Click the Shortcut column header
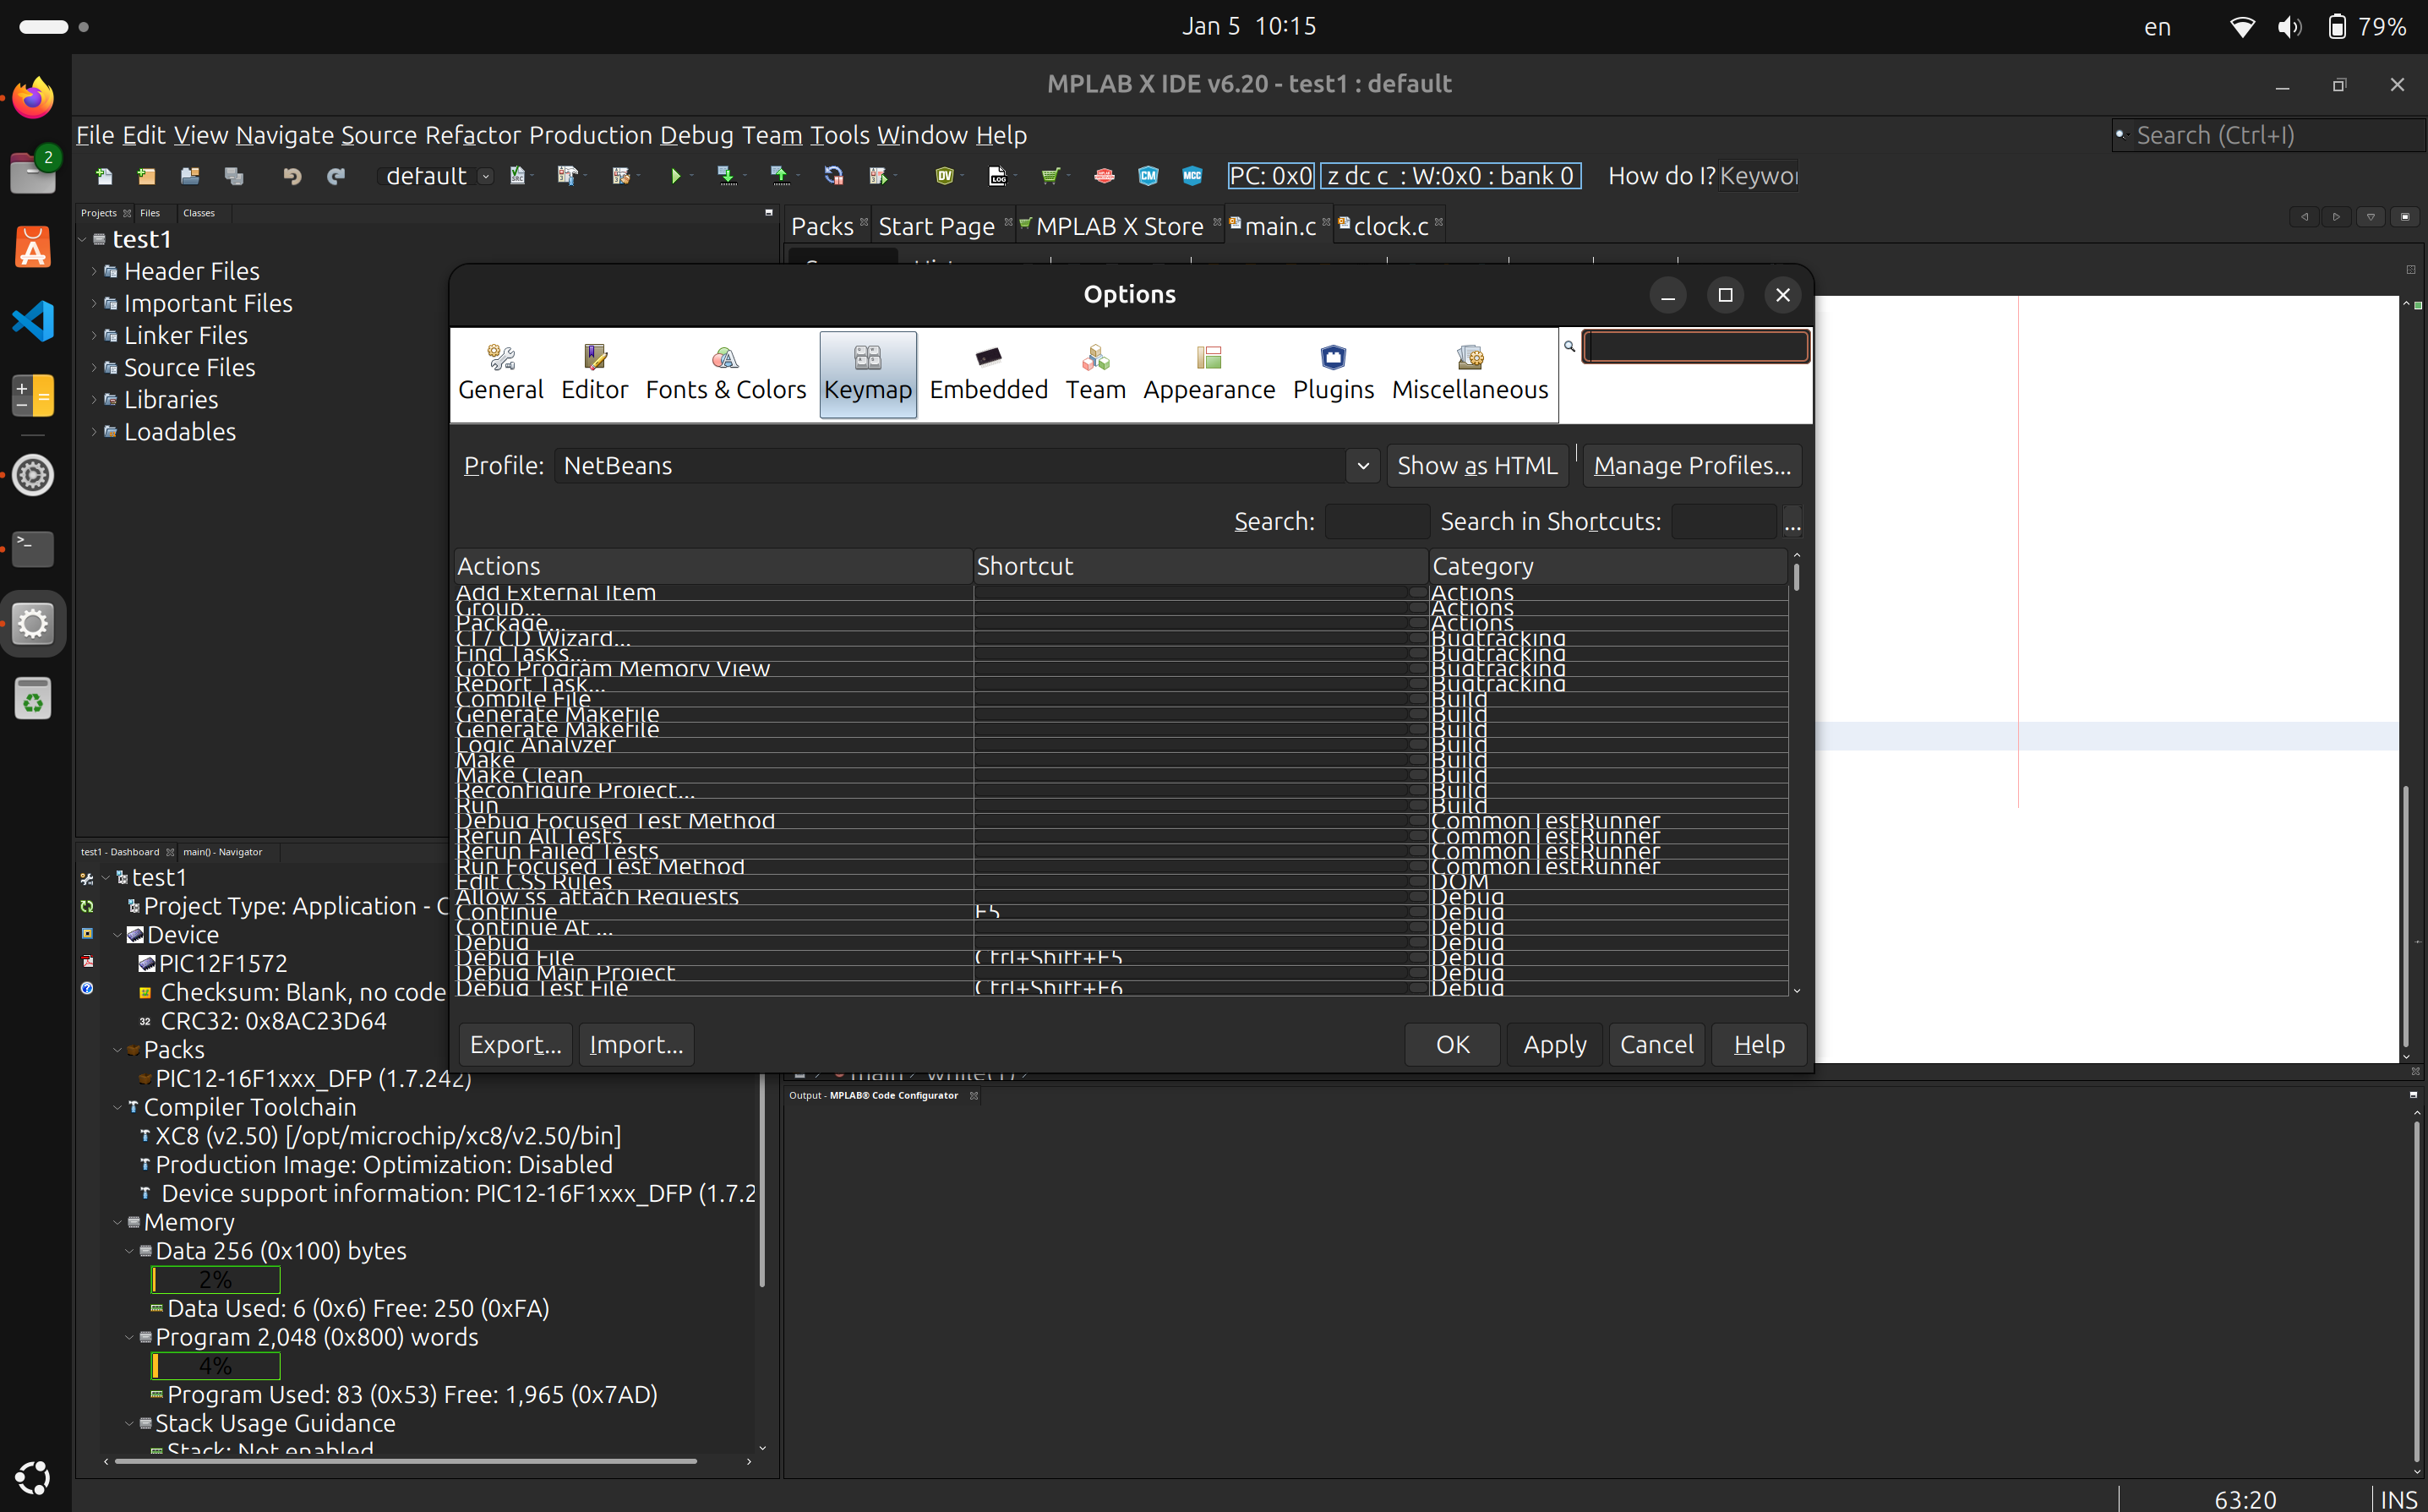The image size is (2428, 1512). pos(1200,566)
